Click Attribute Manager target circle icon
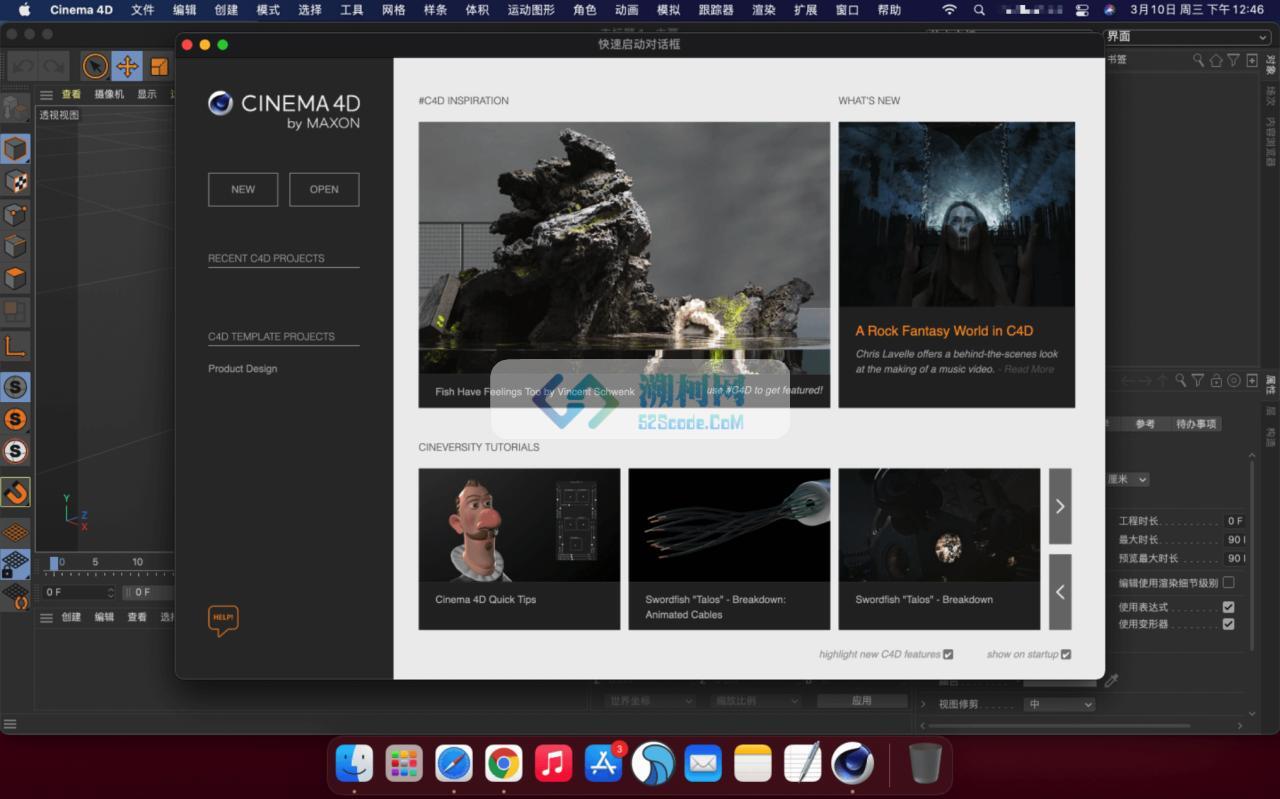 (1234, 380)
